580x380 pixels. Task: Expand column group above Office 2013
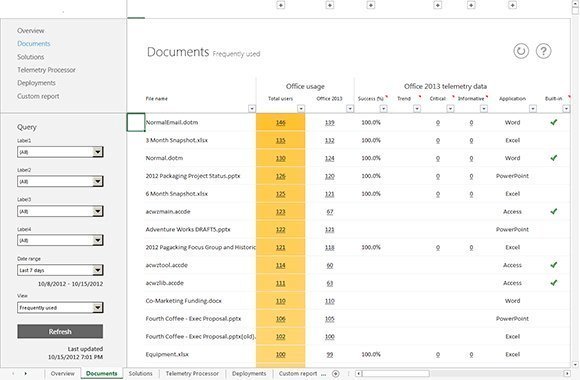click(330, 5)
